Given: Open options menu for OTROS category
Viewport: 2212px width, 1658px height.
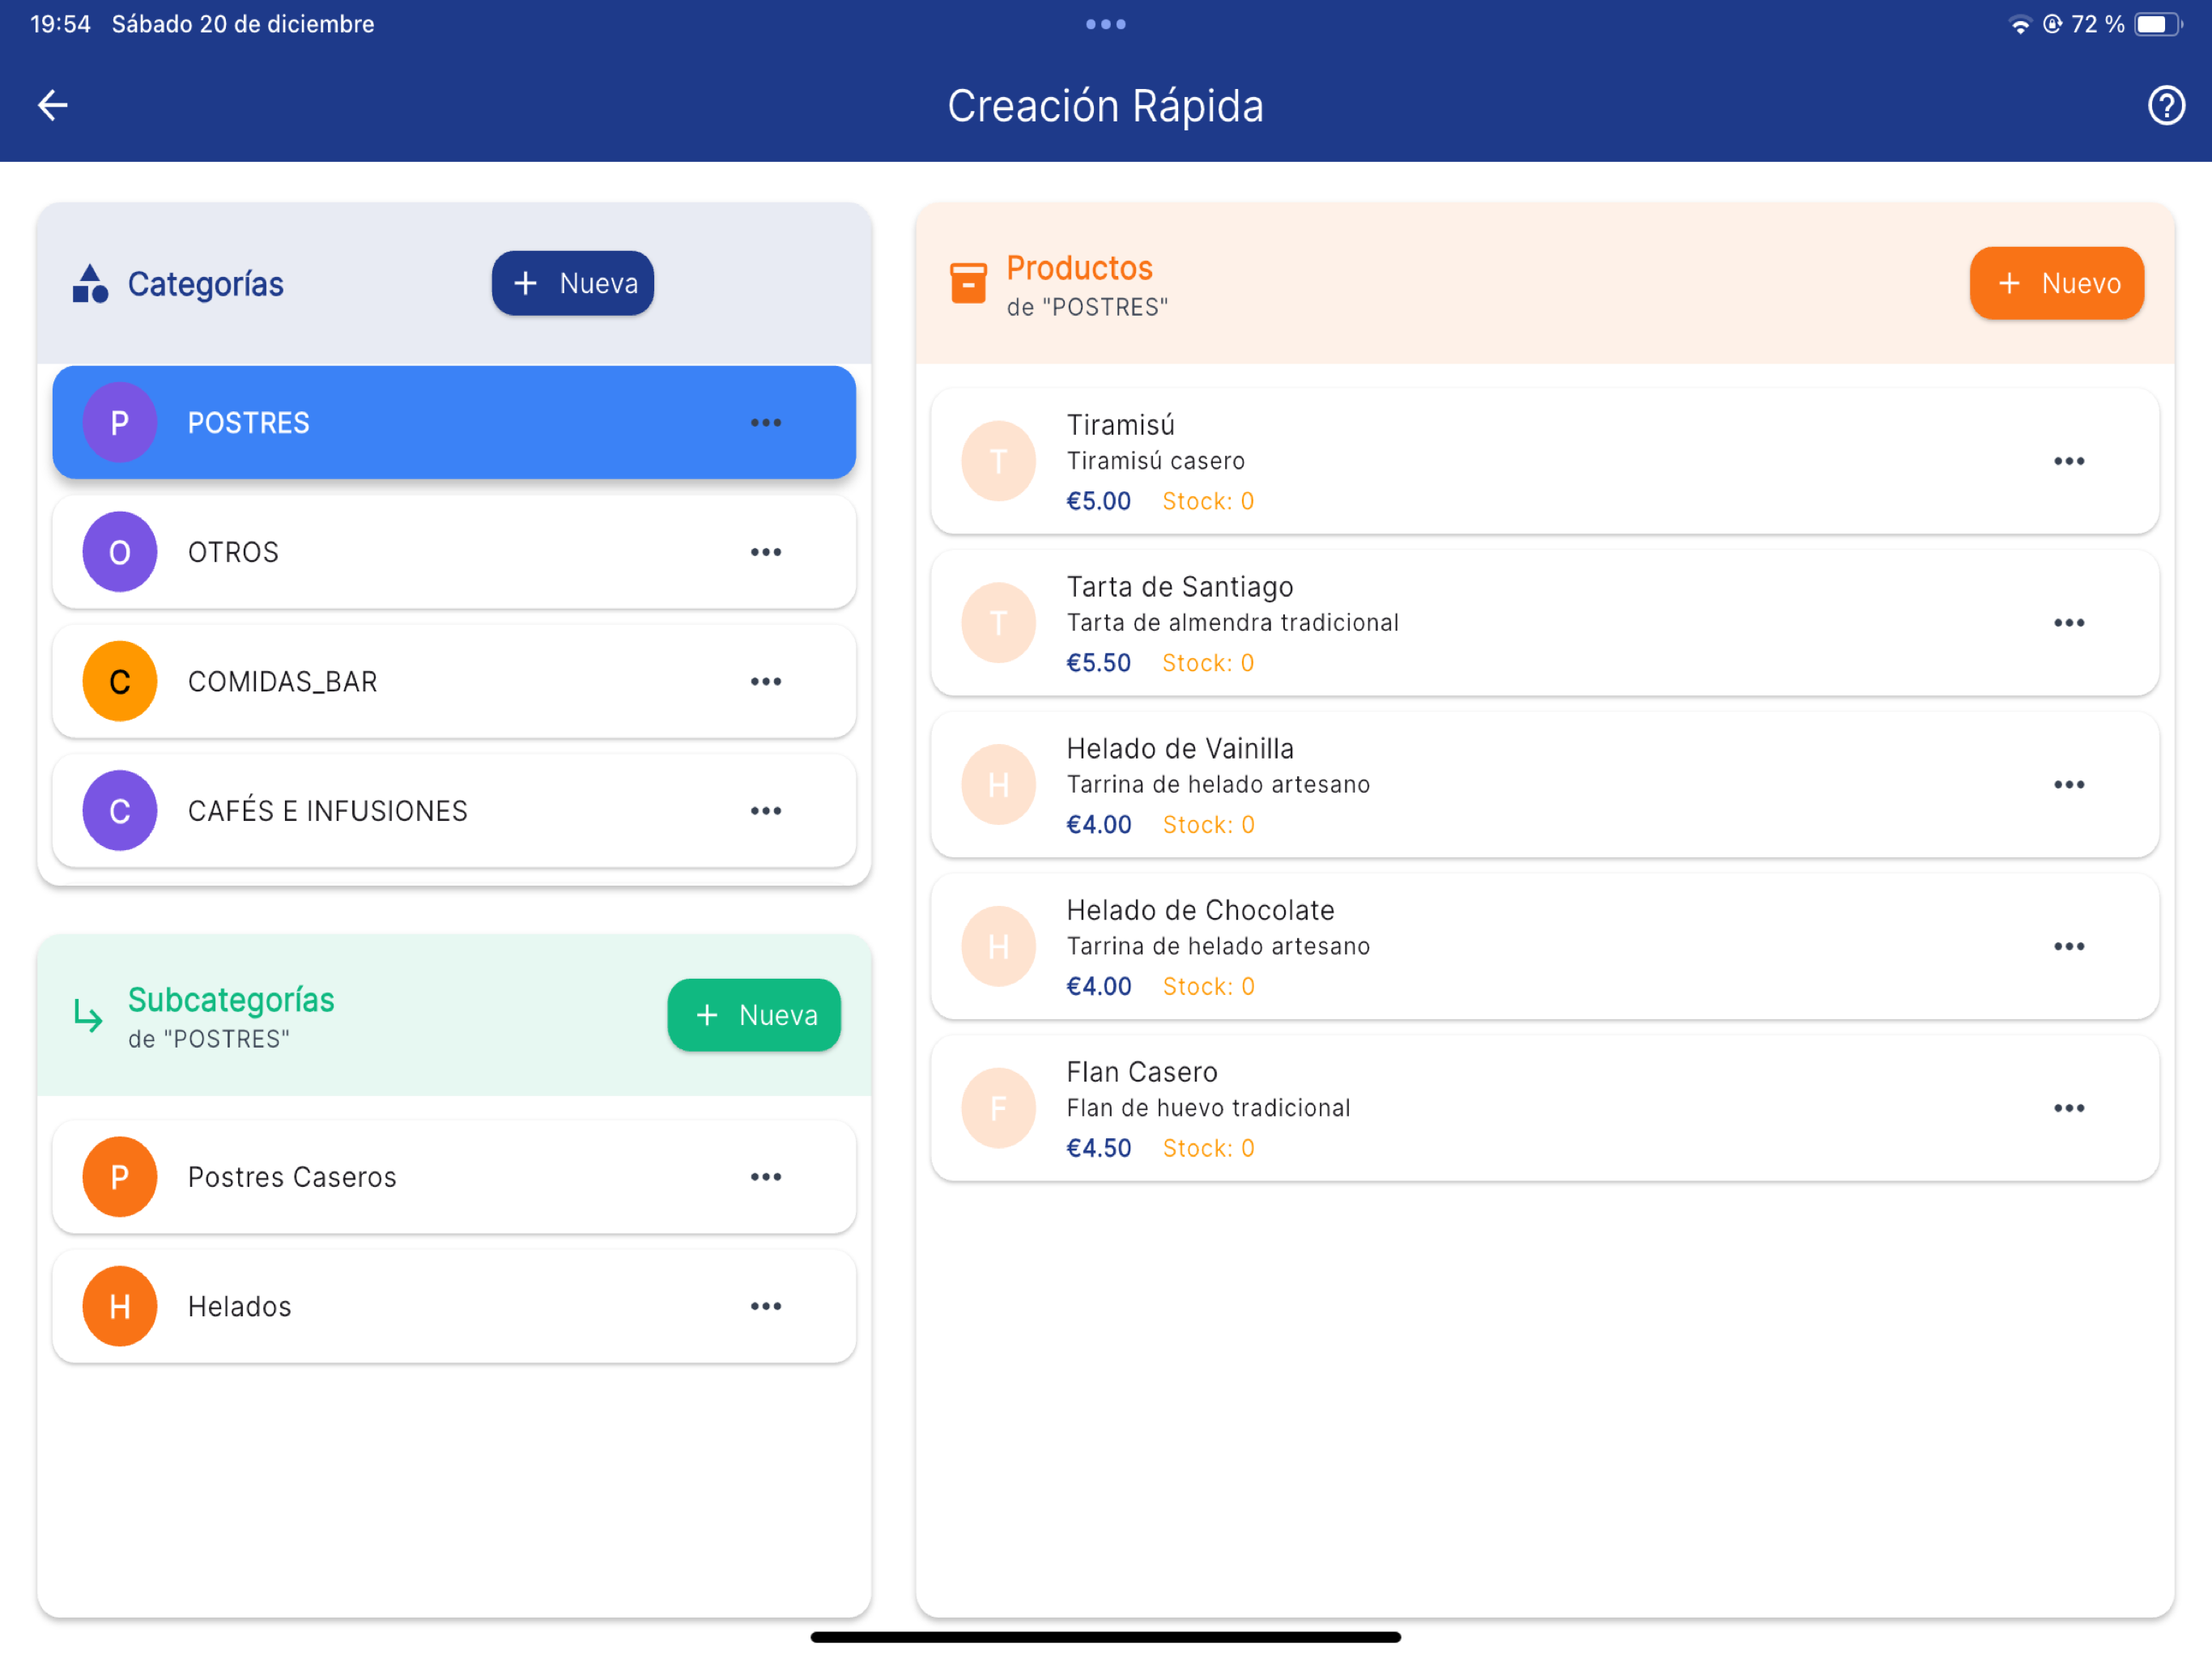Looking at the screenshot, I should tap(766, 552).
